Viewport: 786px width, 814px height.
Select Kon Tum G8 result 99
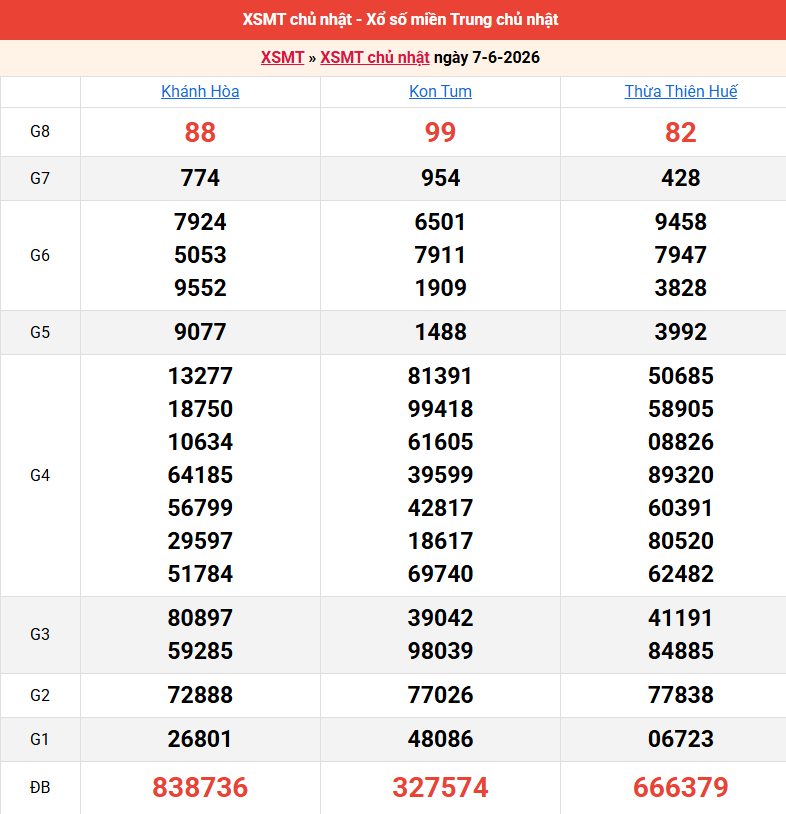[440, 132]
